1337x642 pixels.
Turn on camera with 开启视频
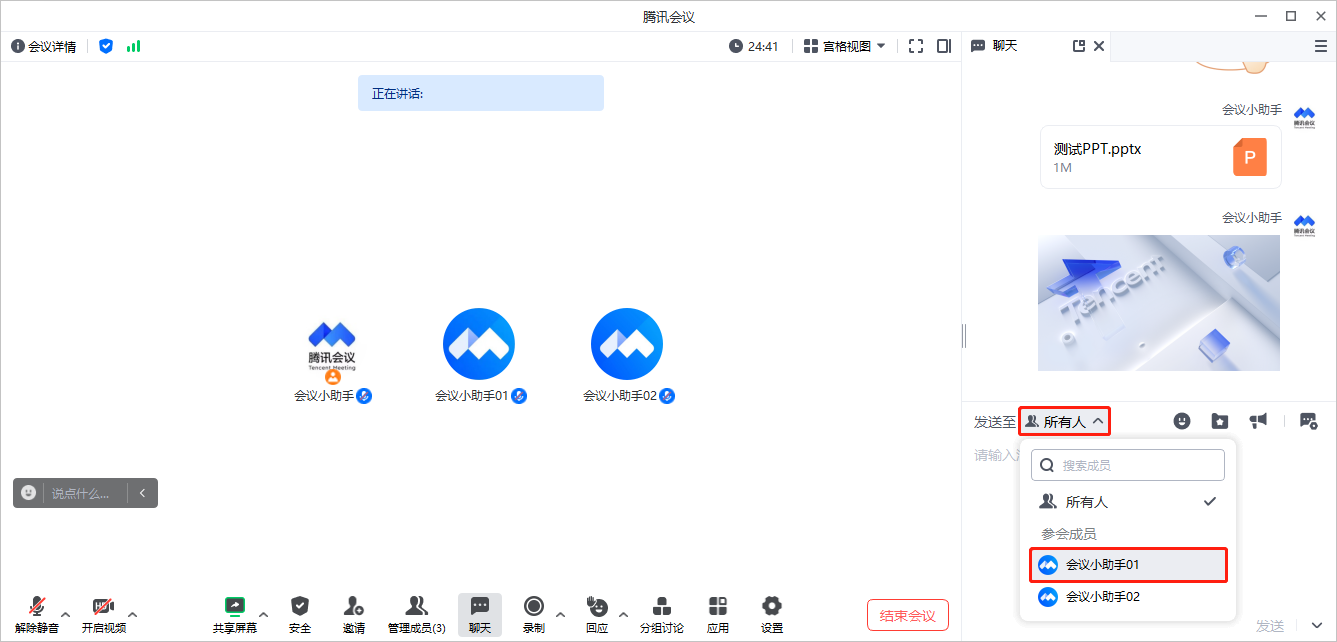103,615
